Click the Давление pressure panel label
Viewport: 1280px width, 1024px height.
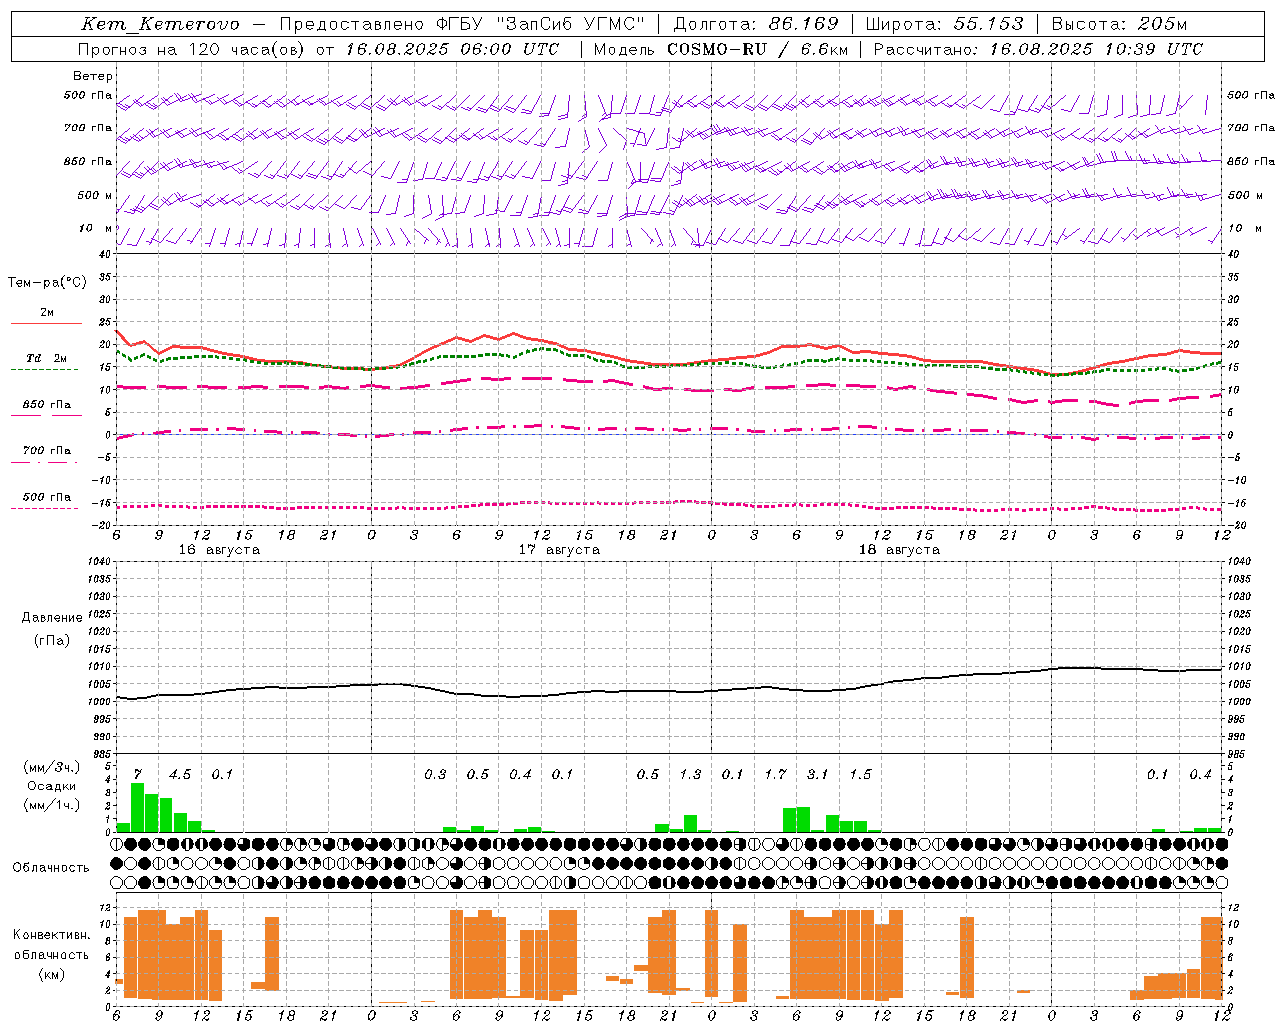tap(52, 618)
